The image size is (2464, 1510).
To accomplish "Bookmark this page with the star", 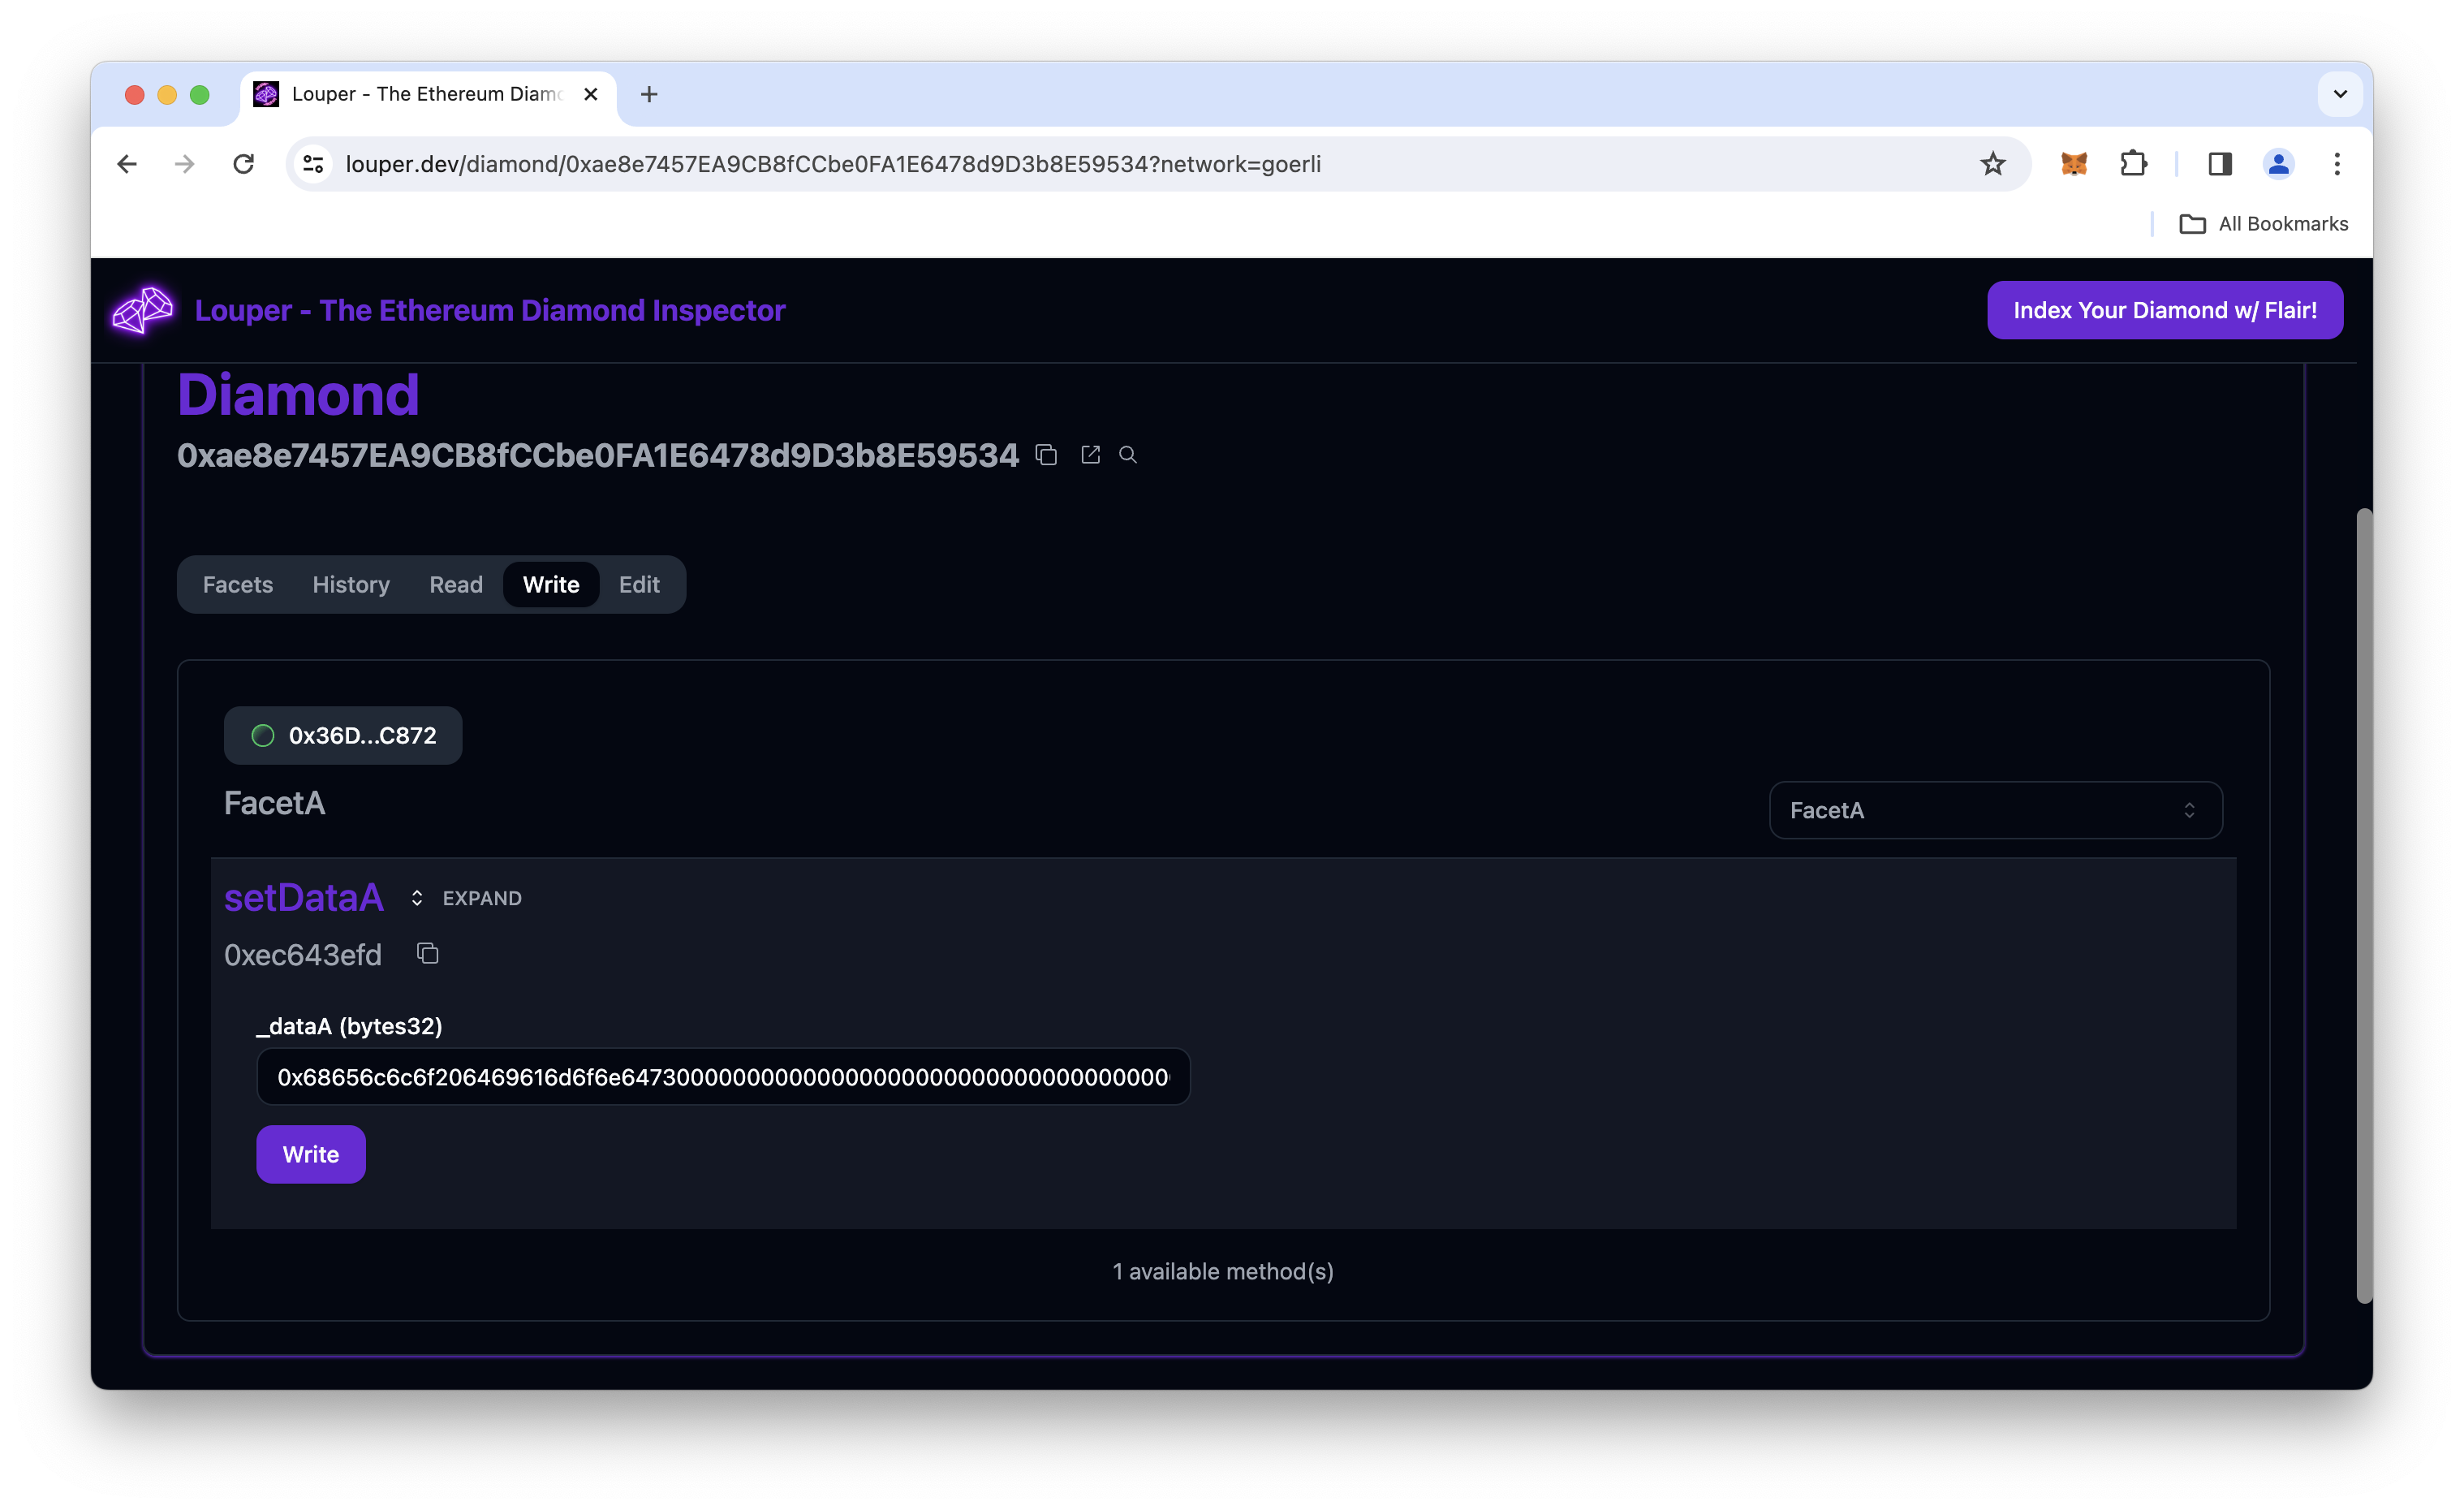I will point(1992,164).
